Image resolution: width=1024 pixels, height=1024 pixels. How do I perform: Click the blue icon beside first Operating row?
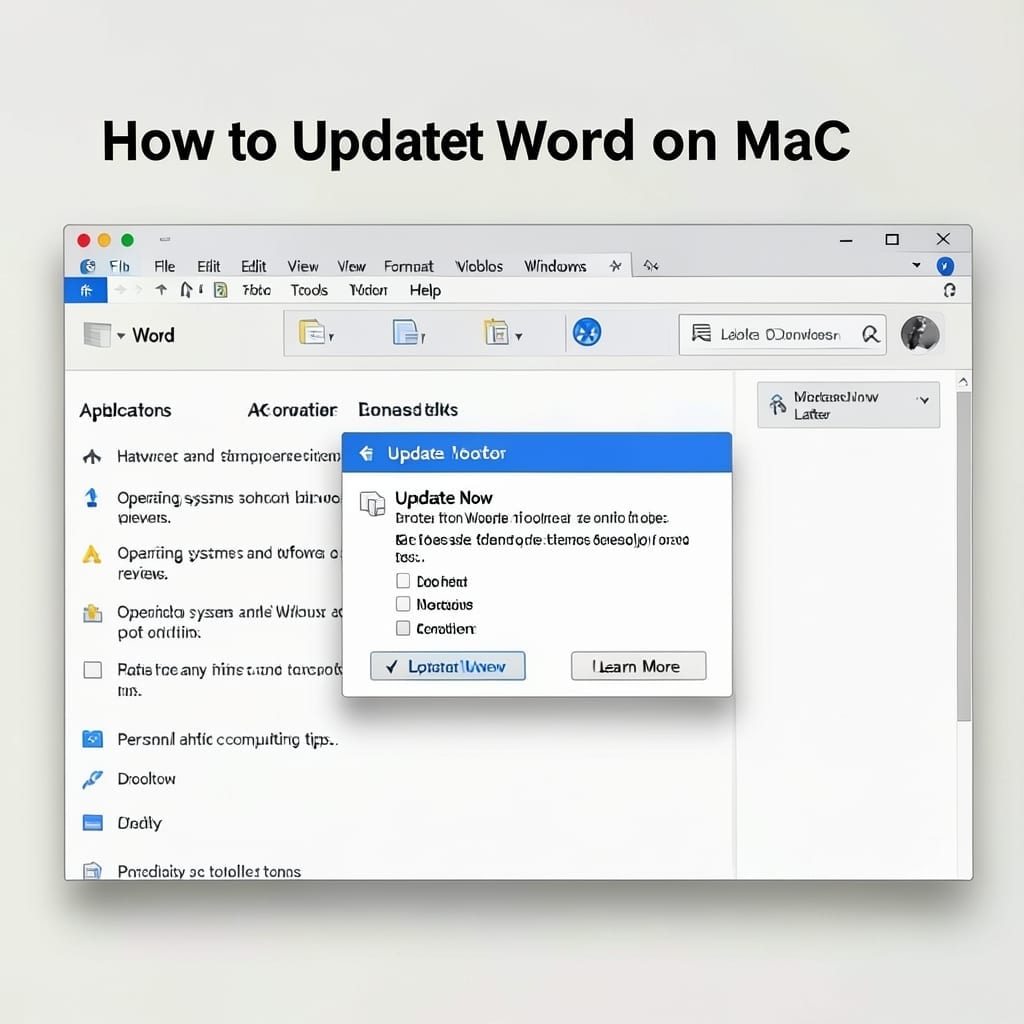(91, 498)
